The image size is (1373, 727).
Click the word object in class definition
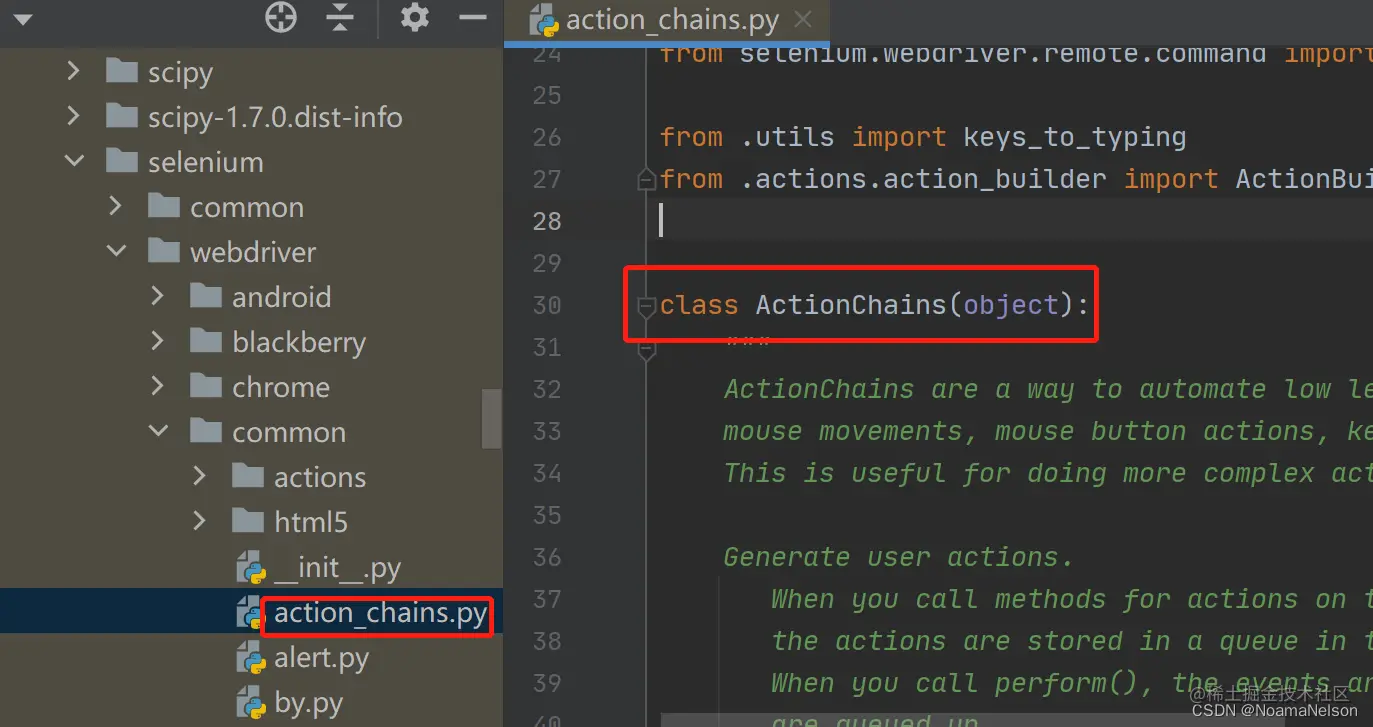coord(1011,304)
